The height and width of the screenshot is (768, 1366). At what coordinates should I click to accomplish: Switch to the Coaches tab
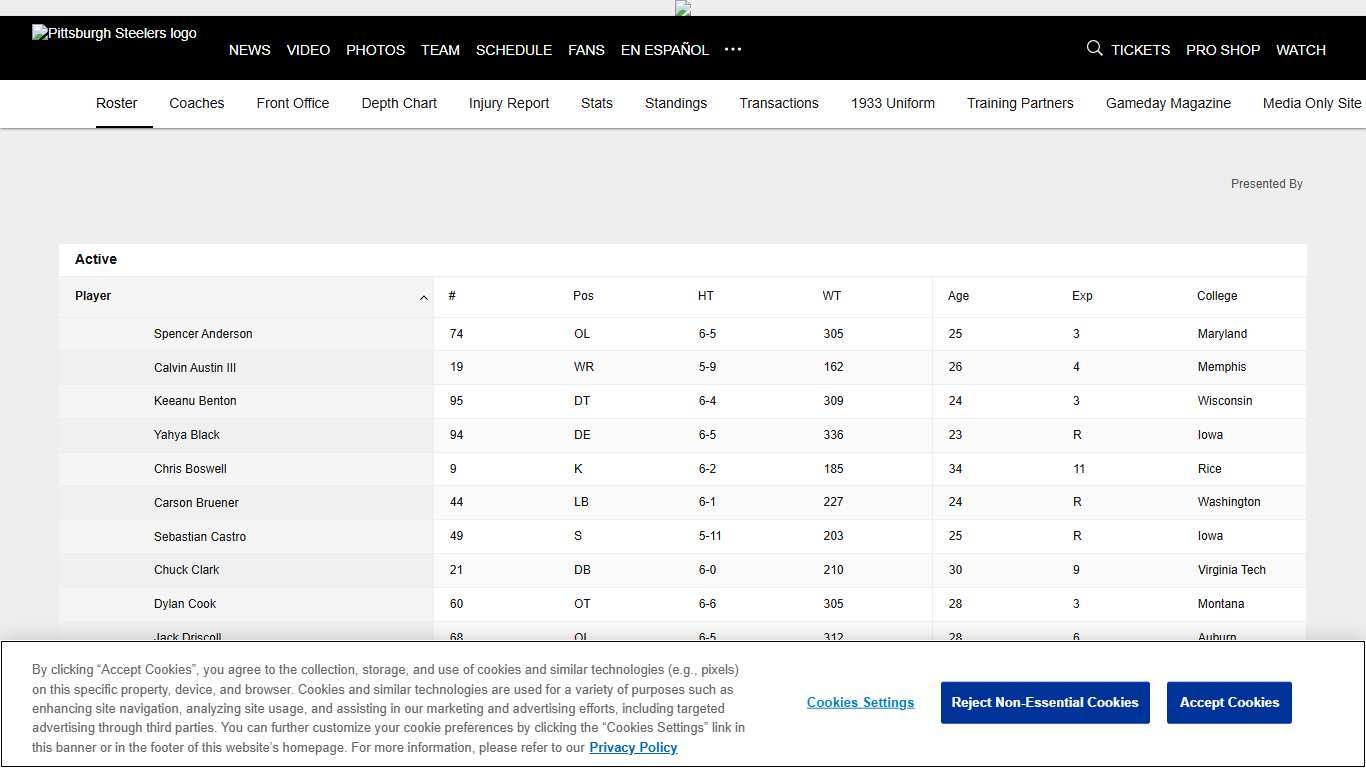[196, 103]
